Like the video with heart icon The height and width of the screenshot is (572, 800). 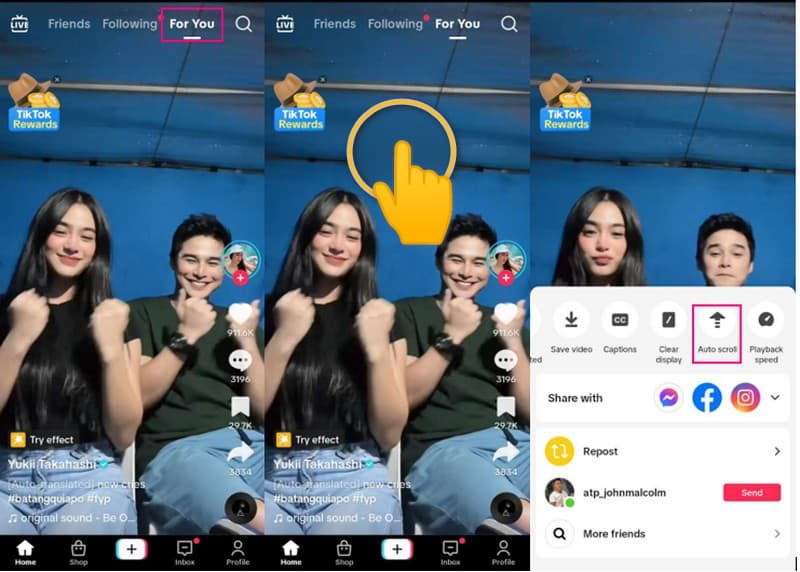tap(240, 314)
